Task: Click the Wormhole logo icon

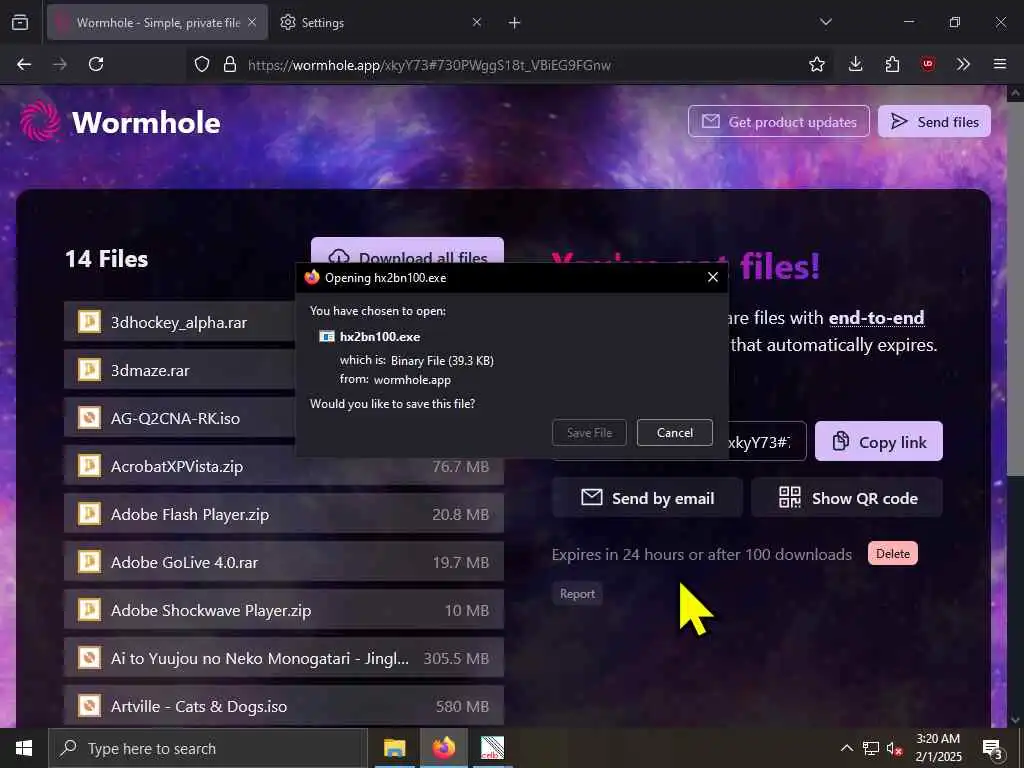Action: pos(40,121)
